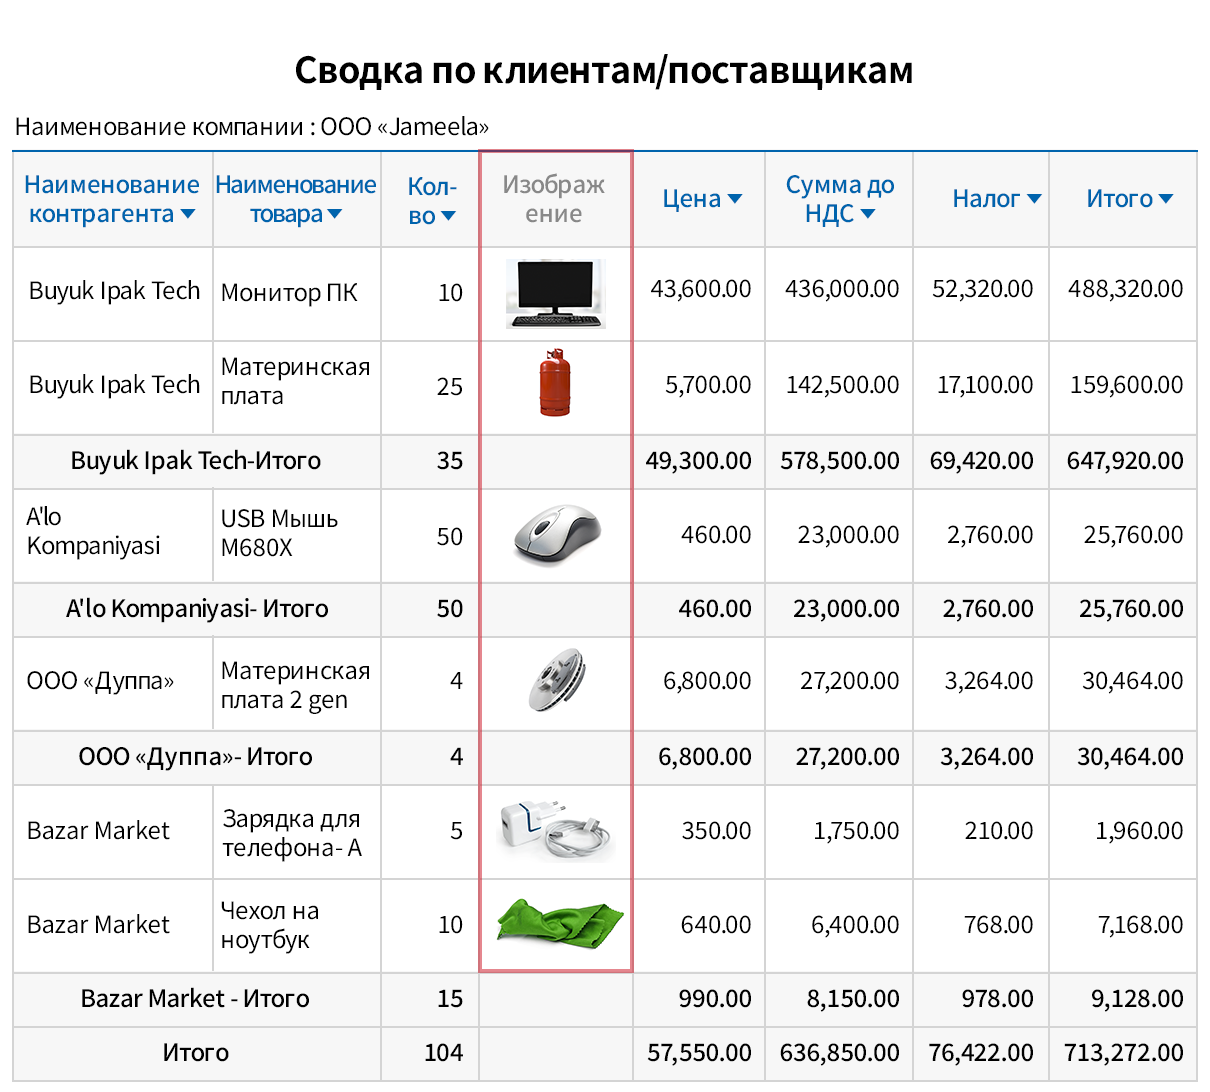Screen dimensions: 1210x1092
Task: Click the report title Сводка по клиентам/поставщикам
Action: tap(604, 68)
